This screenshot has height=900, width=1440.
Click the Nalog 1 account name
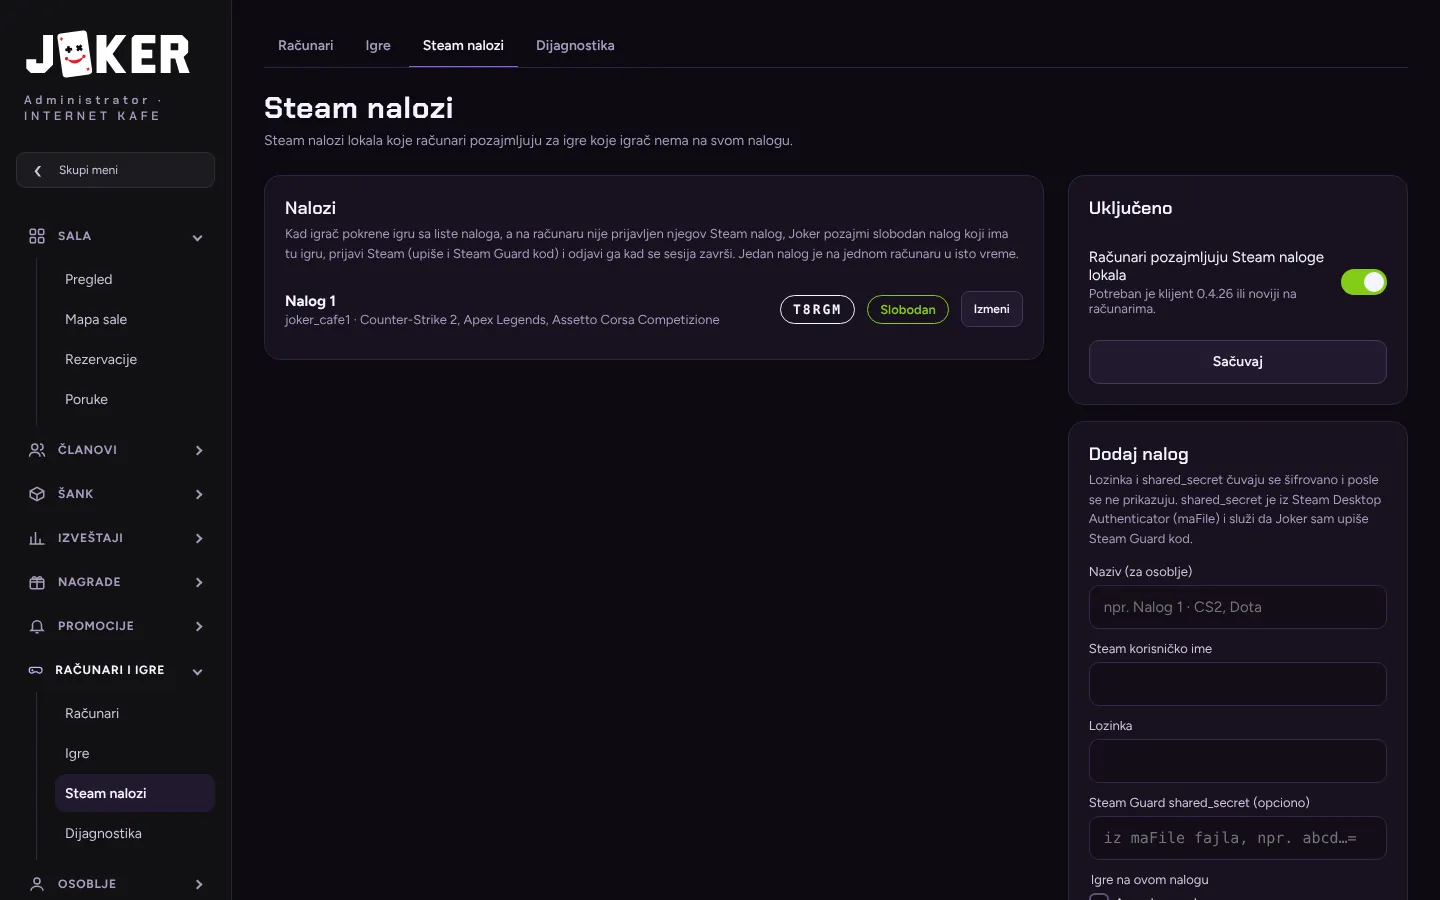coord(310,301)
